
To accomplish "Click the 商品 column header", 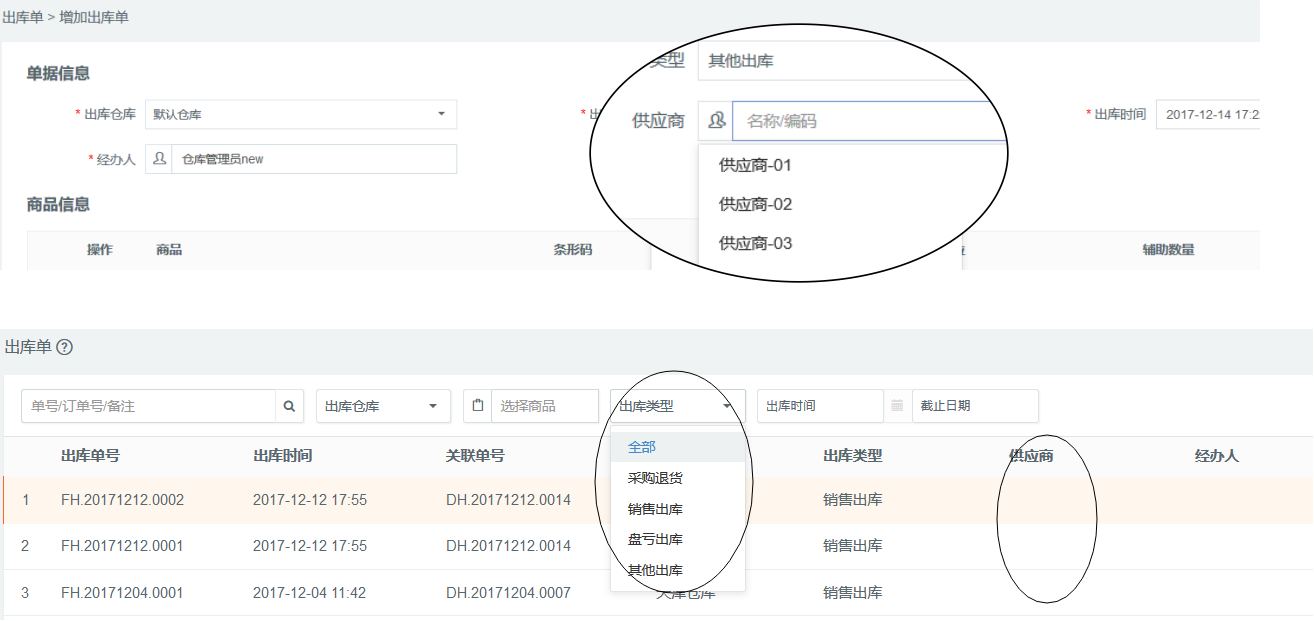I will pos(169,250).
